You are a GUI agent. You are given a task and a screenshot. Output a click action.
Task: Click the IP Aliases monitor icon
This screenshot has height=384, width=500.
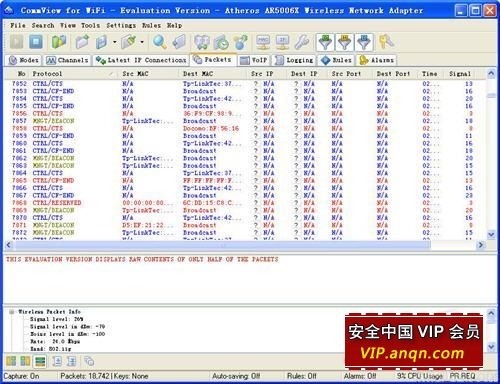tap(283, 42)
